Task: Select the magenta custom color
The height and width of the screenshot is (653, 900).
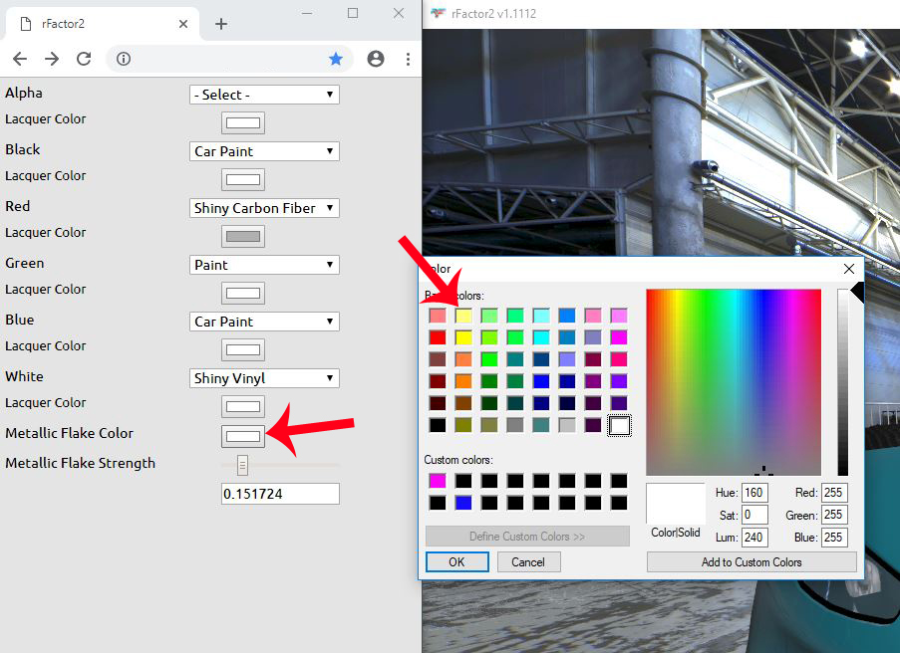Action: [437, 481]
